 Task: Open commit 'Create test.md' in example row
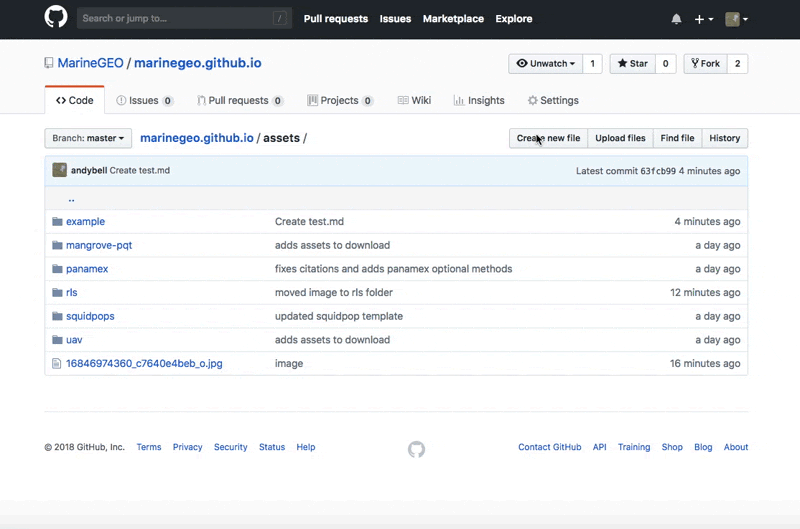pyautogui.click(x=309, y=221)
